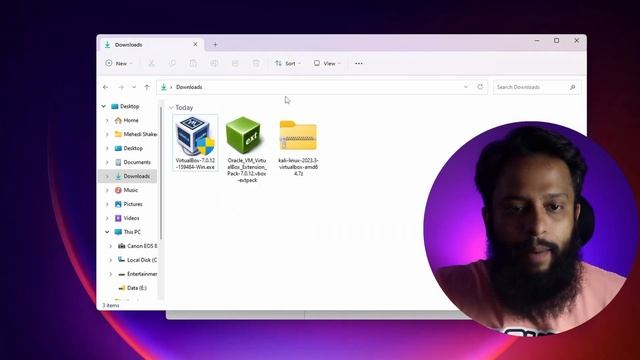Go forward with the right arrow
The image size is (640, 360).
pyautogui.click(x=121, y=87)
